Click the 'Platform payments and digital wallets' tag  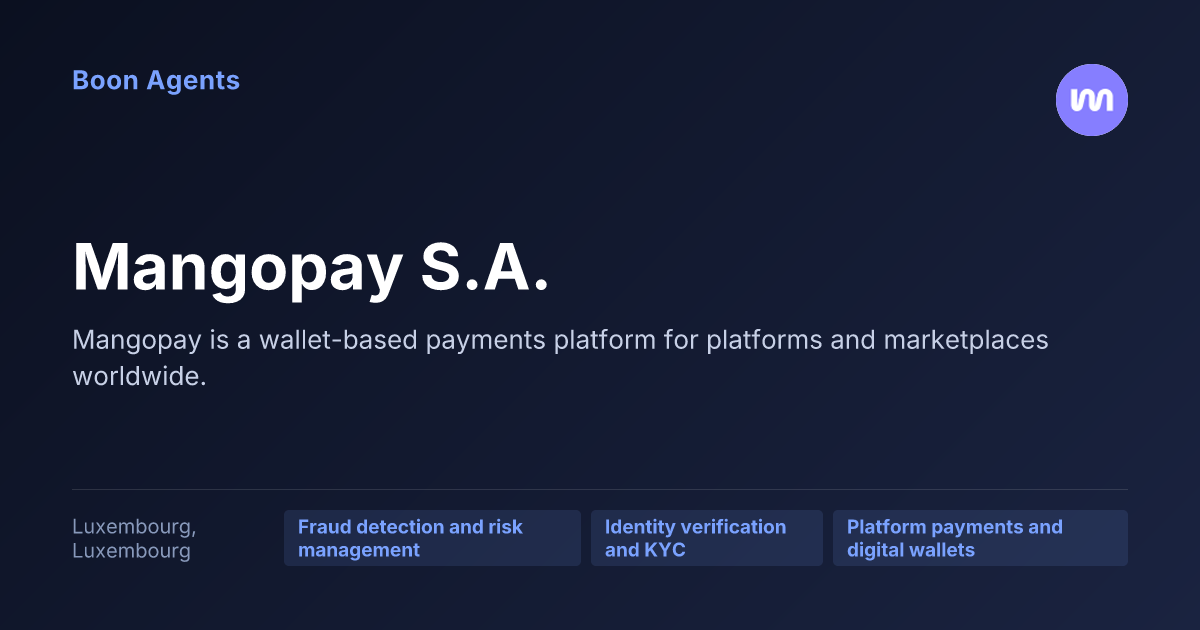980,538
